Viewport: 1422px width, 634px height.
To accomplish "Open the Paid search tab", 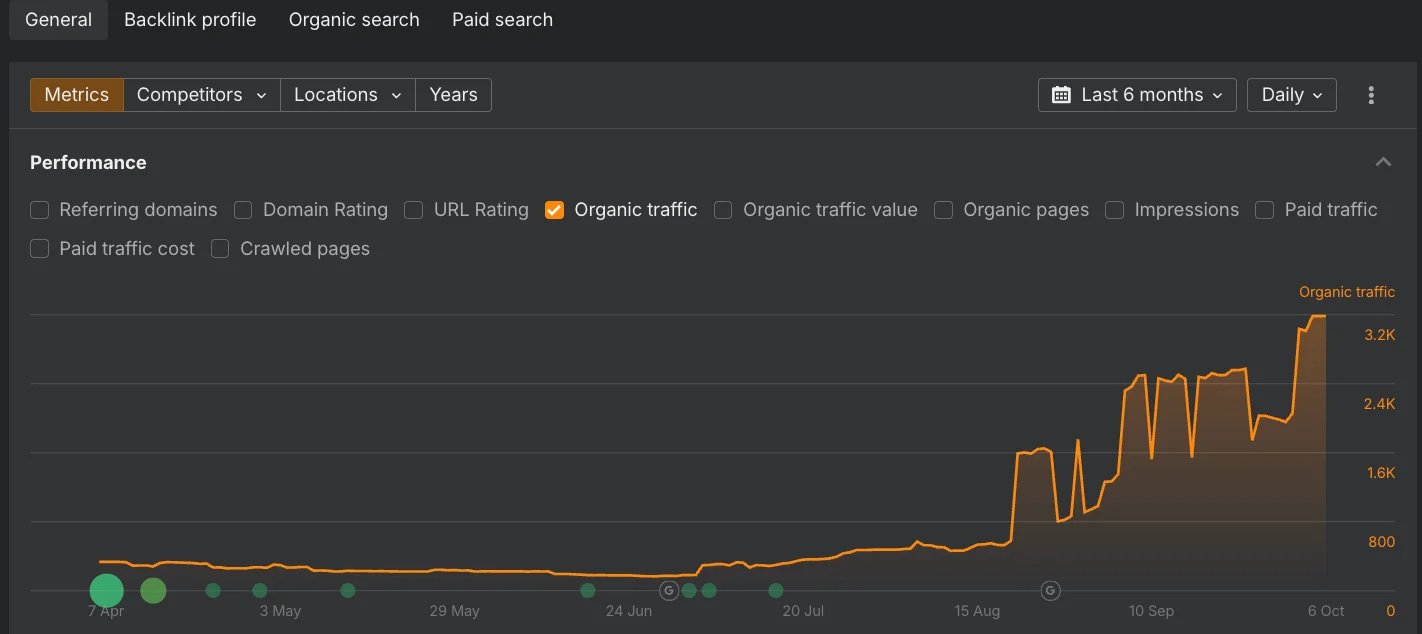I will [x=502, y=20].
